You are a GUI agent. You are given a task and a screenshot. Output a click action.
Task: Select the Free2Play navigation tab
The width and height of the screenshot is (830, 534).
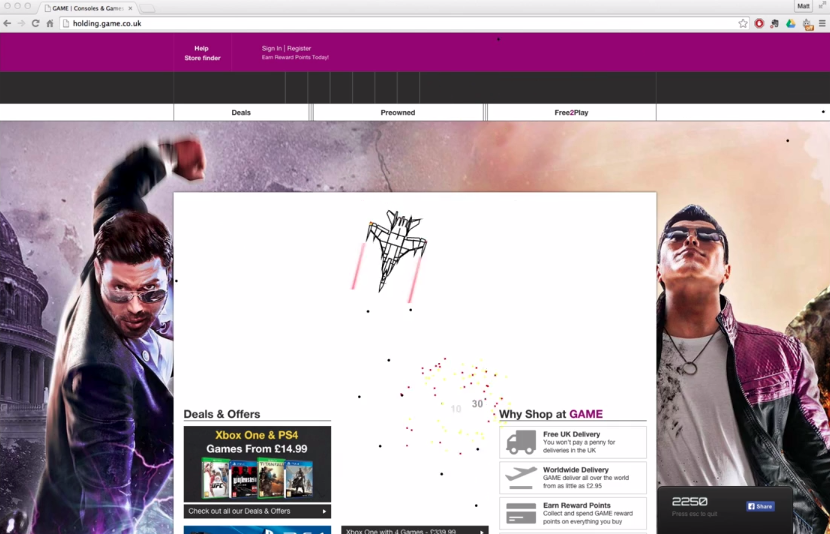pos(571,113)
